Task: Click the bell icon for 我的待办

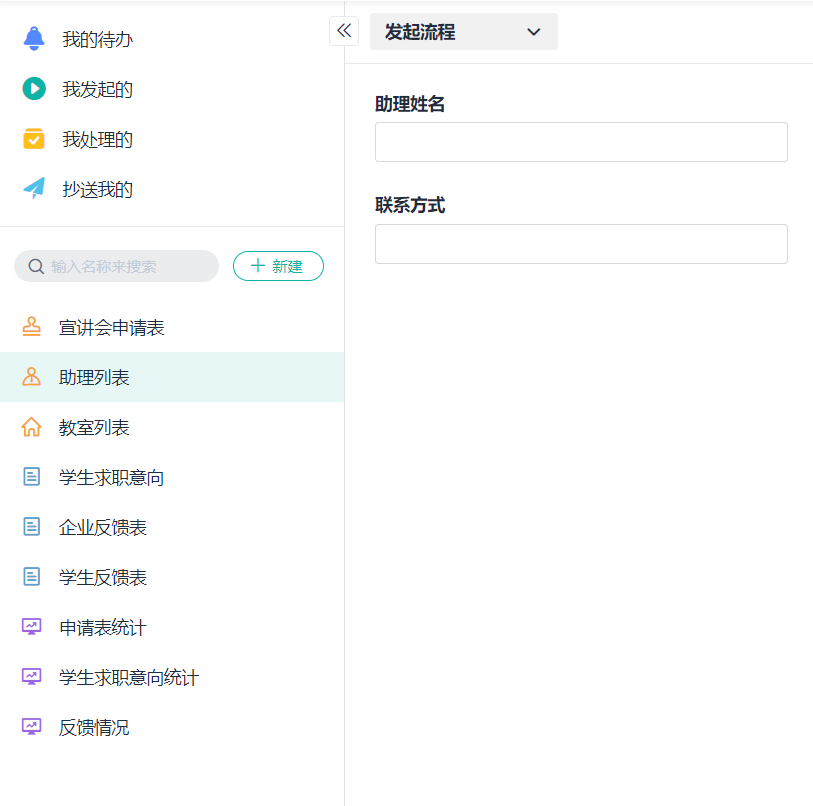Action: point(34,39)
